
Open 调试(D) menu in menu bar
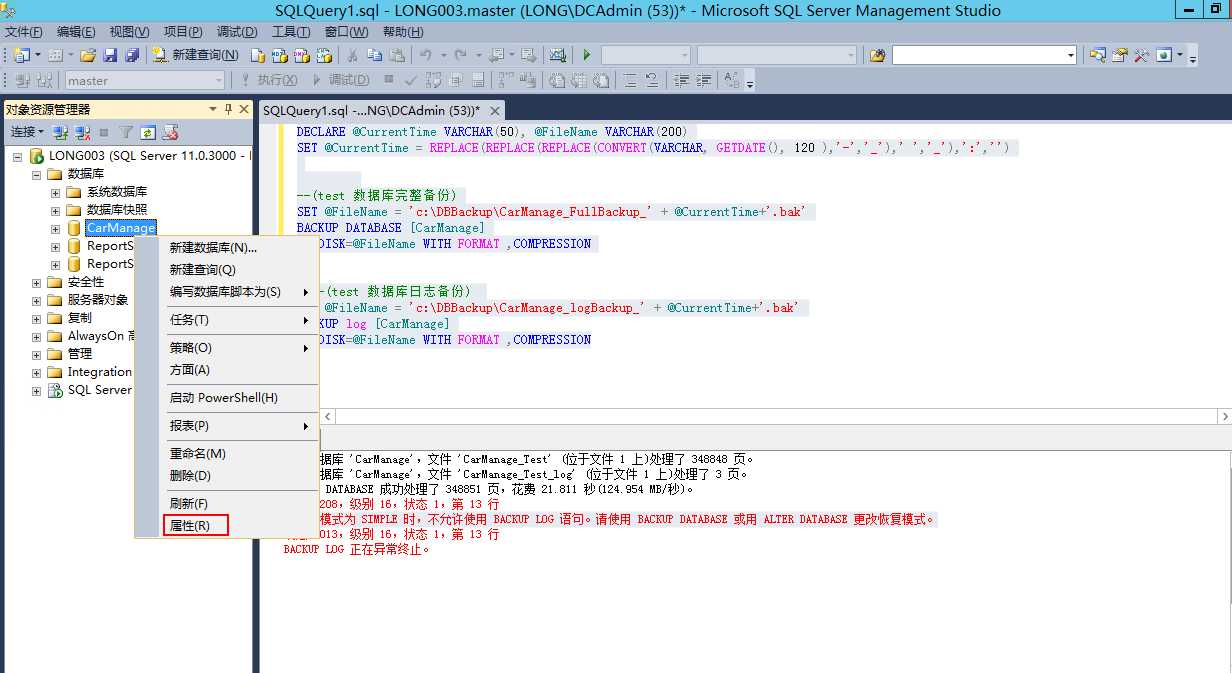[237, 32]
